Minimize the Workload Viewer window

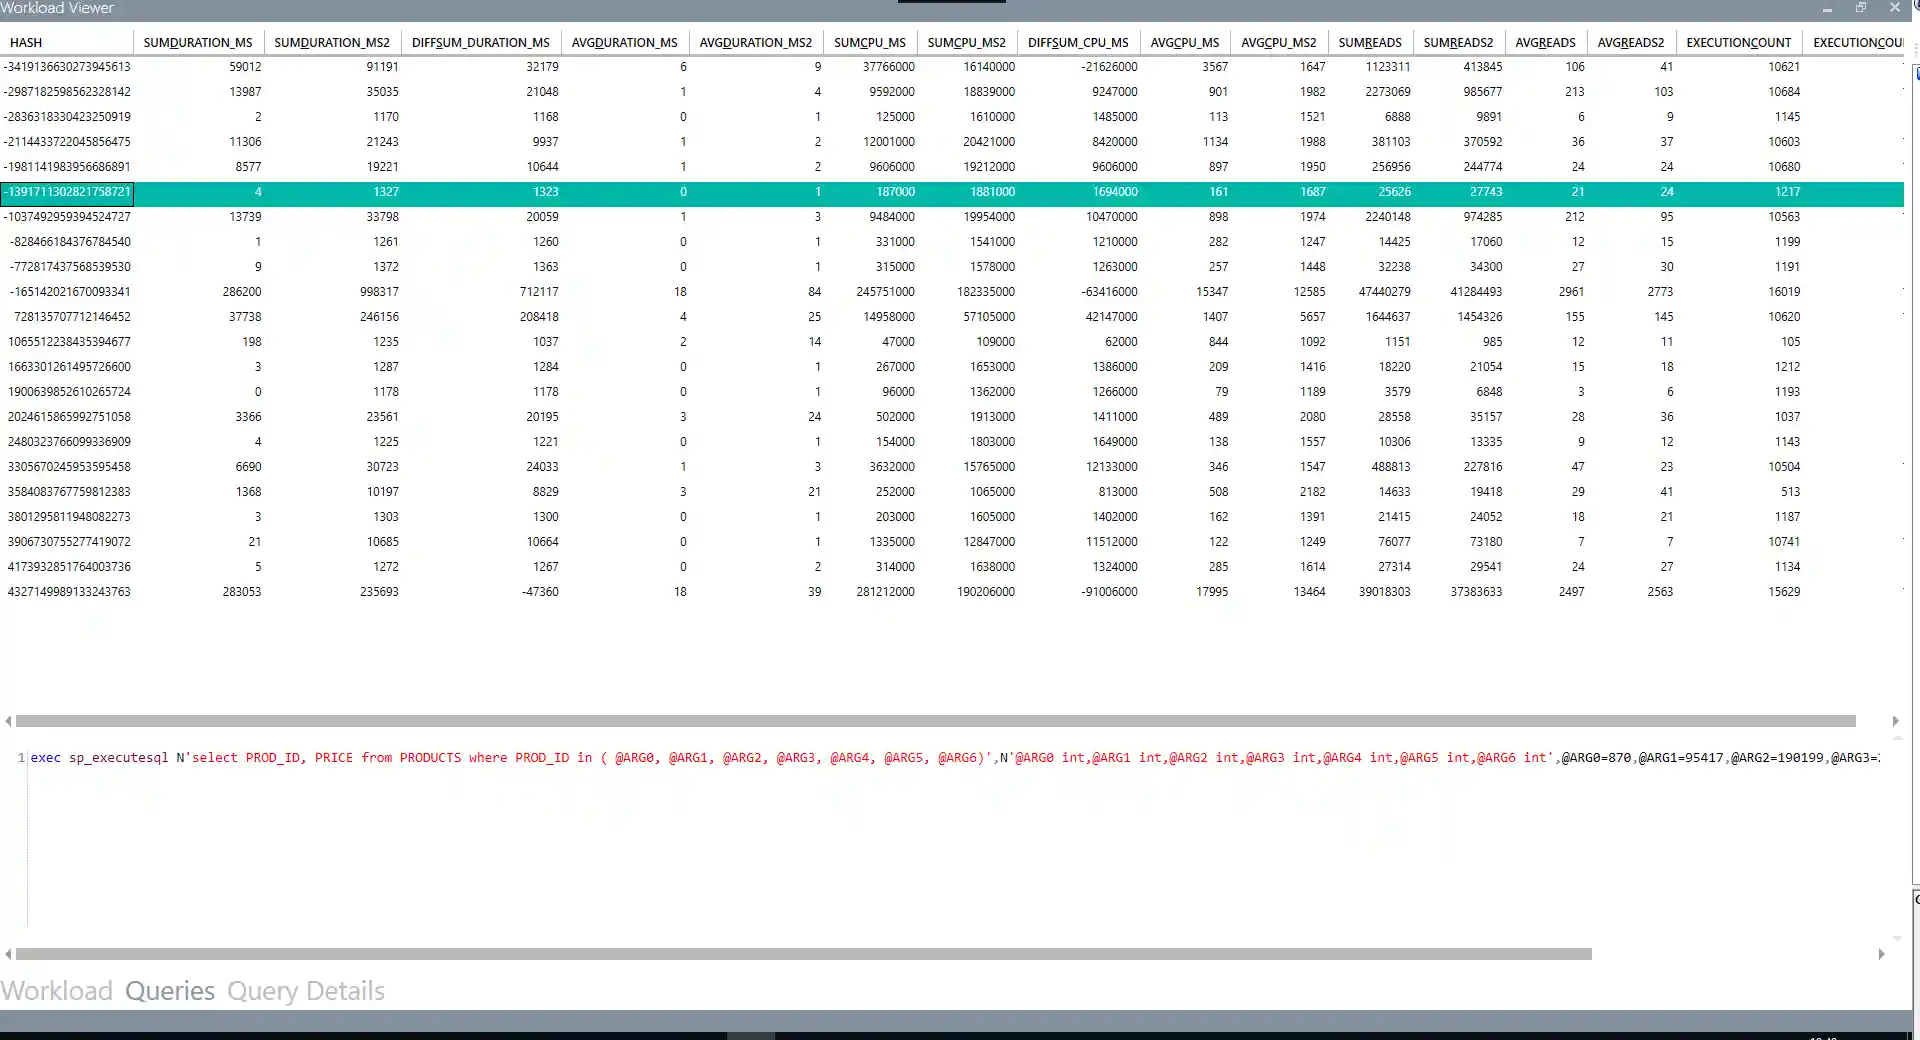1828,8
